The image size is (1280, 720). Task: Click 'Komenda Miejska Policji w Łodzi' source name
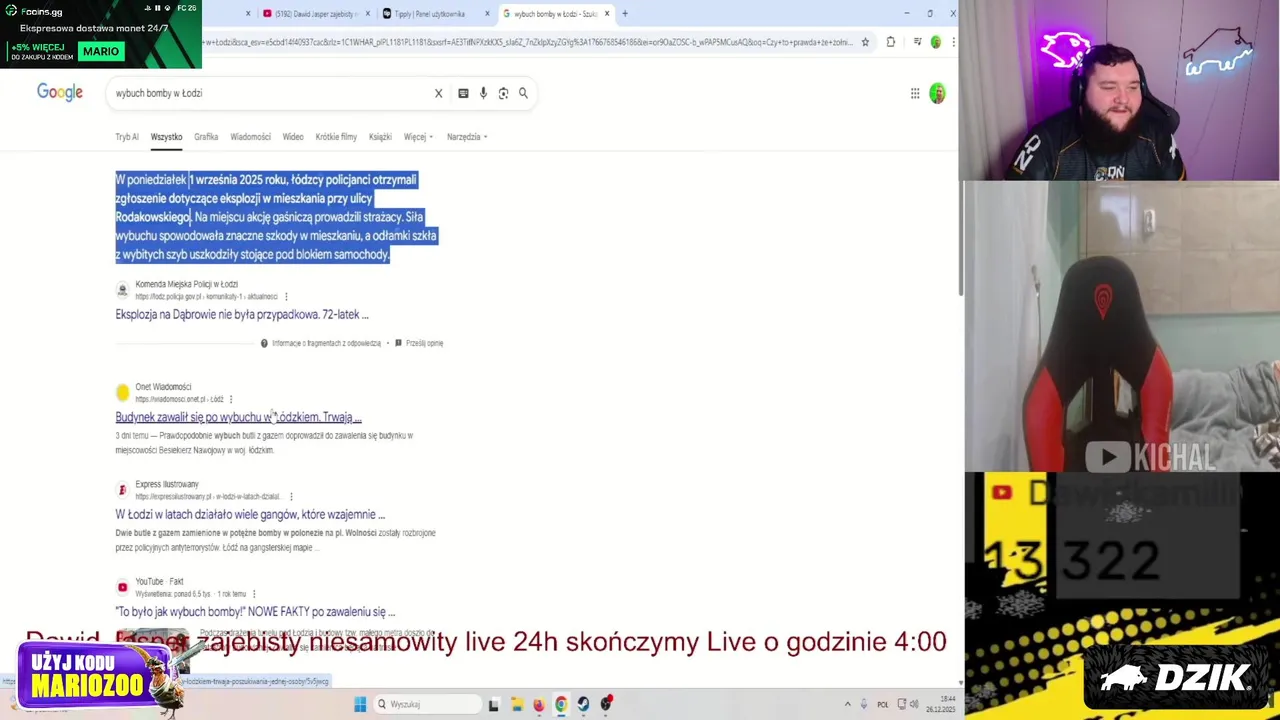tap(187, 285)
